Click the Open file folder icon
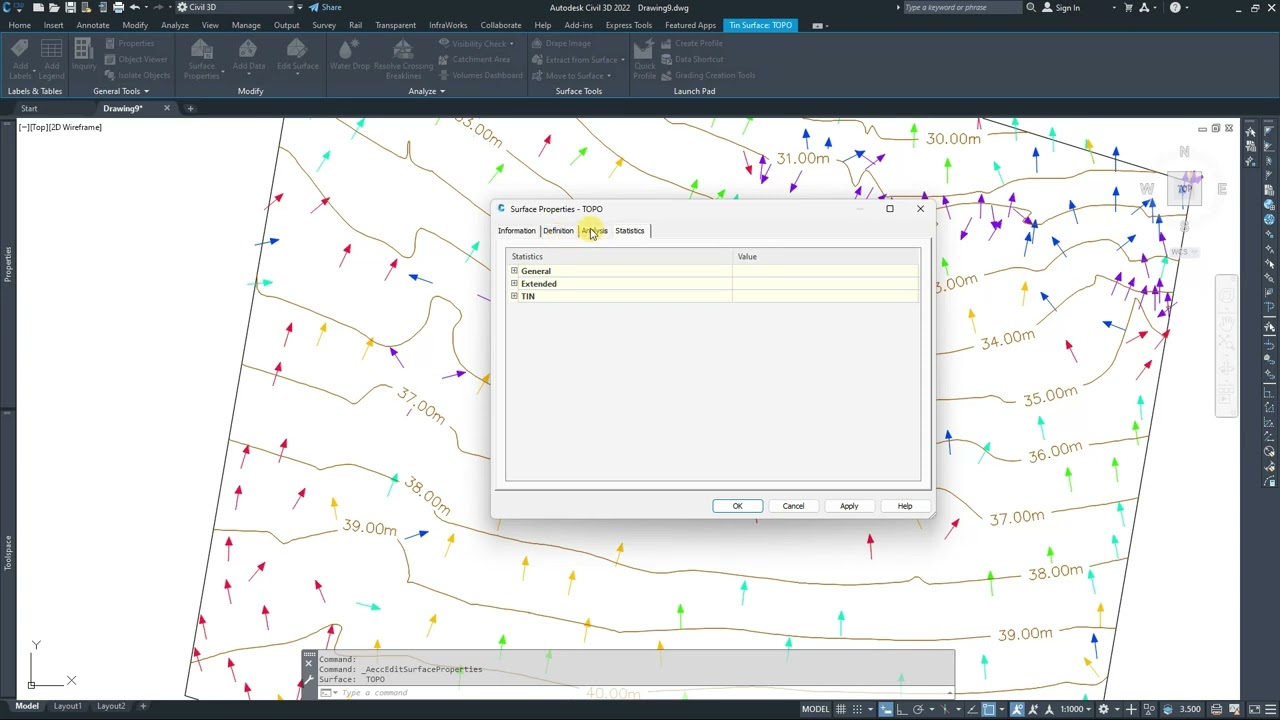 coord(54,7)
